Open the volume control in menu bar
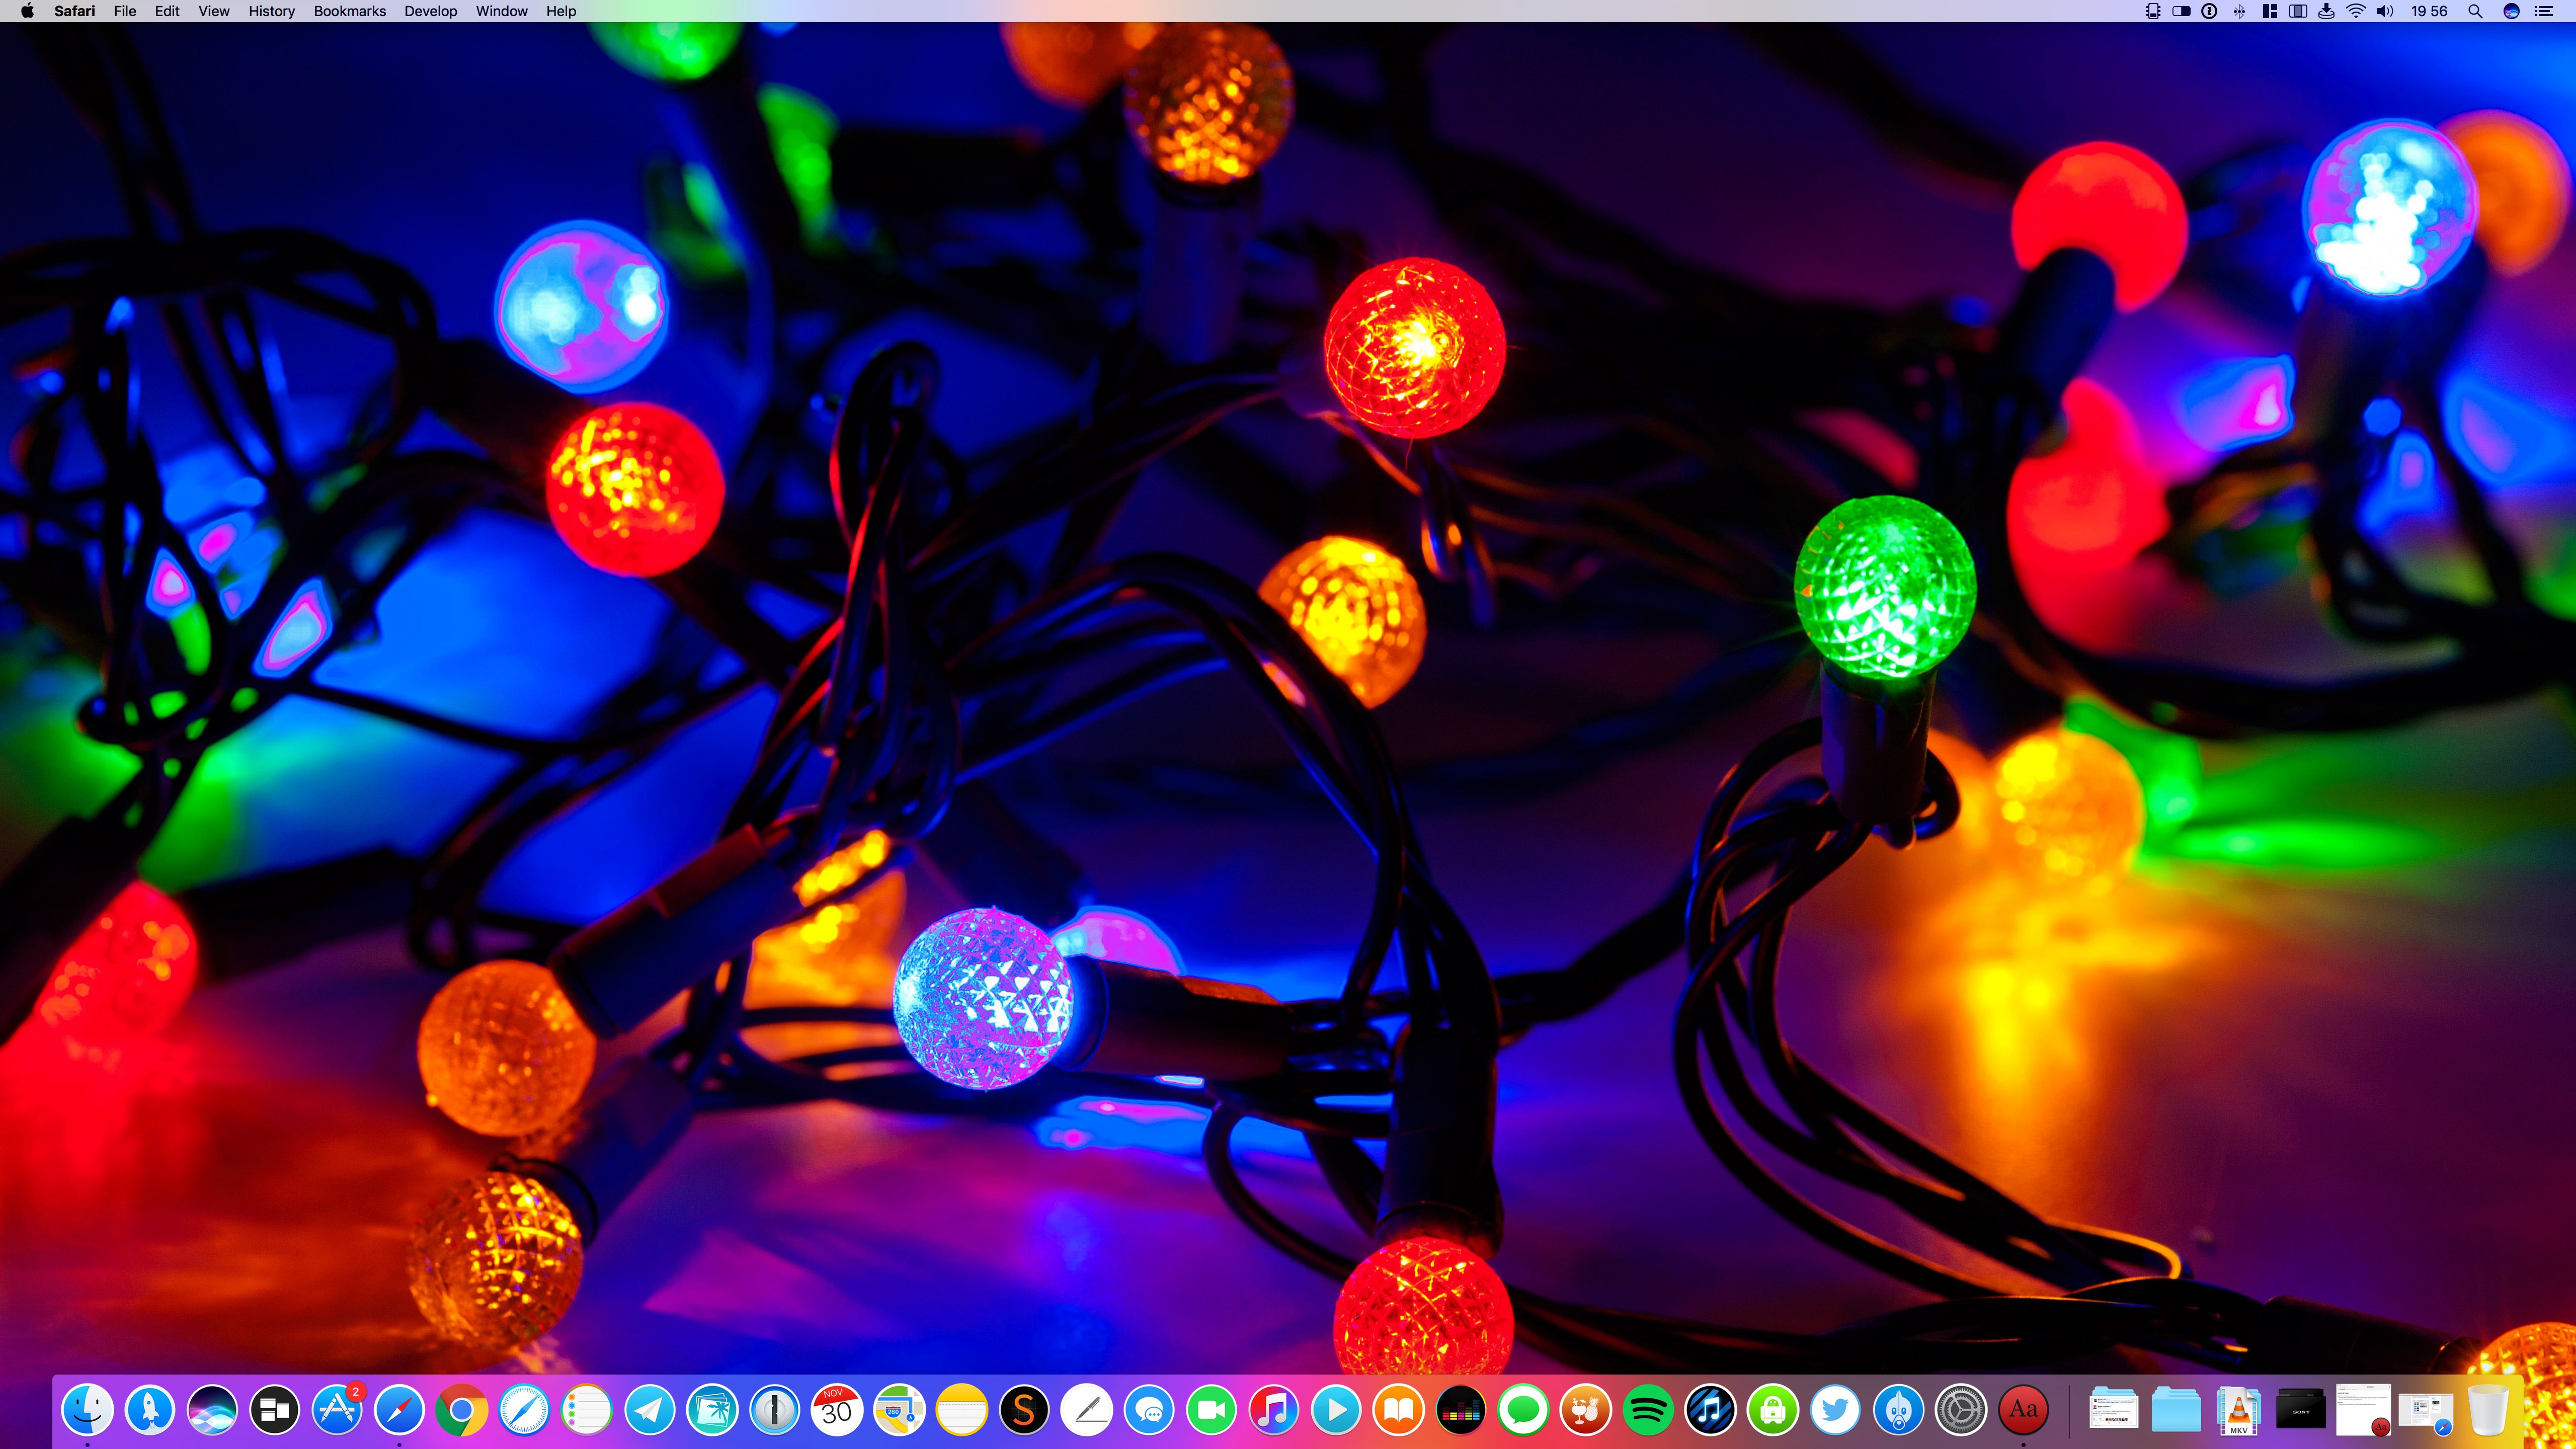2576x1449 pixels. [x=2385, y=11]
